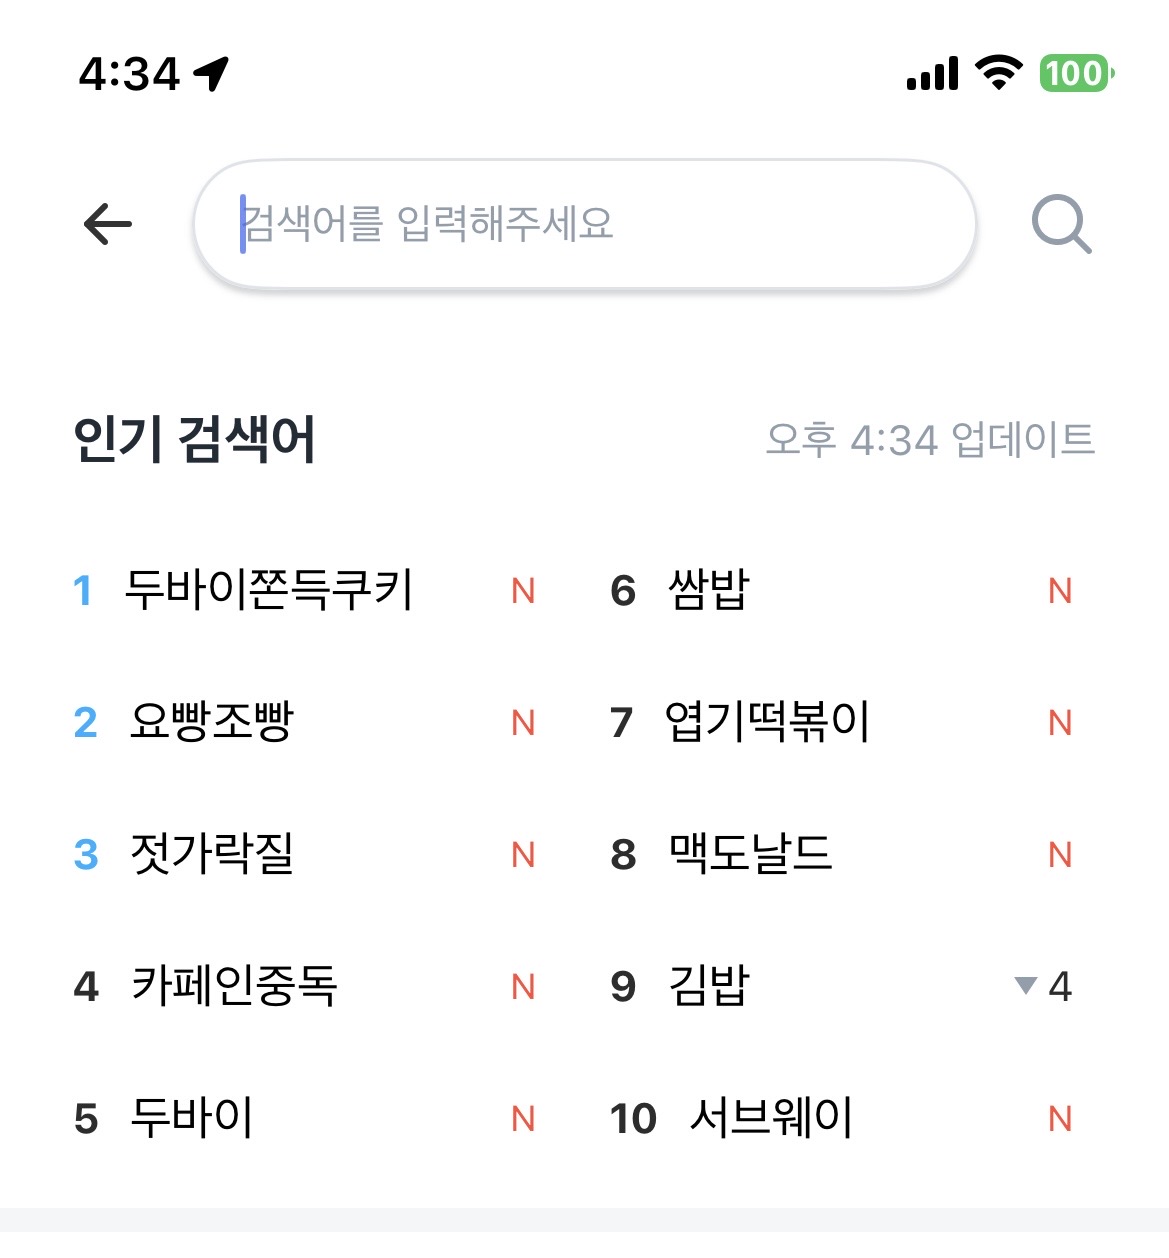
Task: Open the 젓가락질 trending keyword
Action: click(x=212, y=854)
